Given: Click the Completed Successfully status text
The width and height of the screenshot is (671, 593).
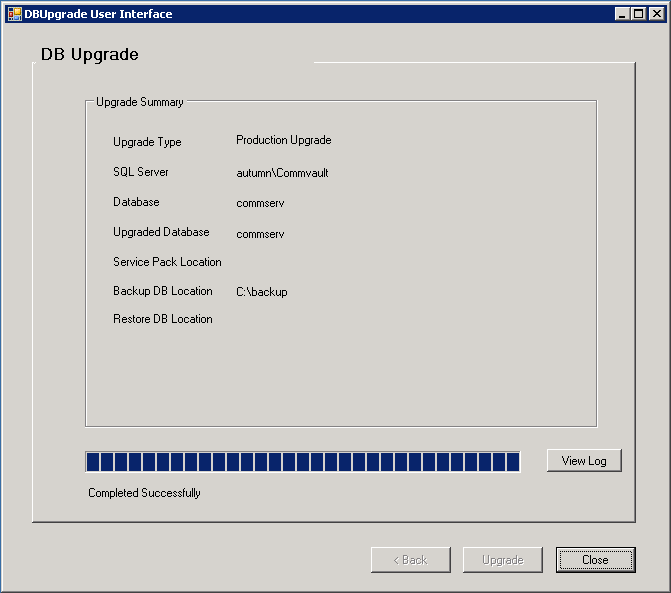Looking at the screenshot, I should [144, 493].
